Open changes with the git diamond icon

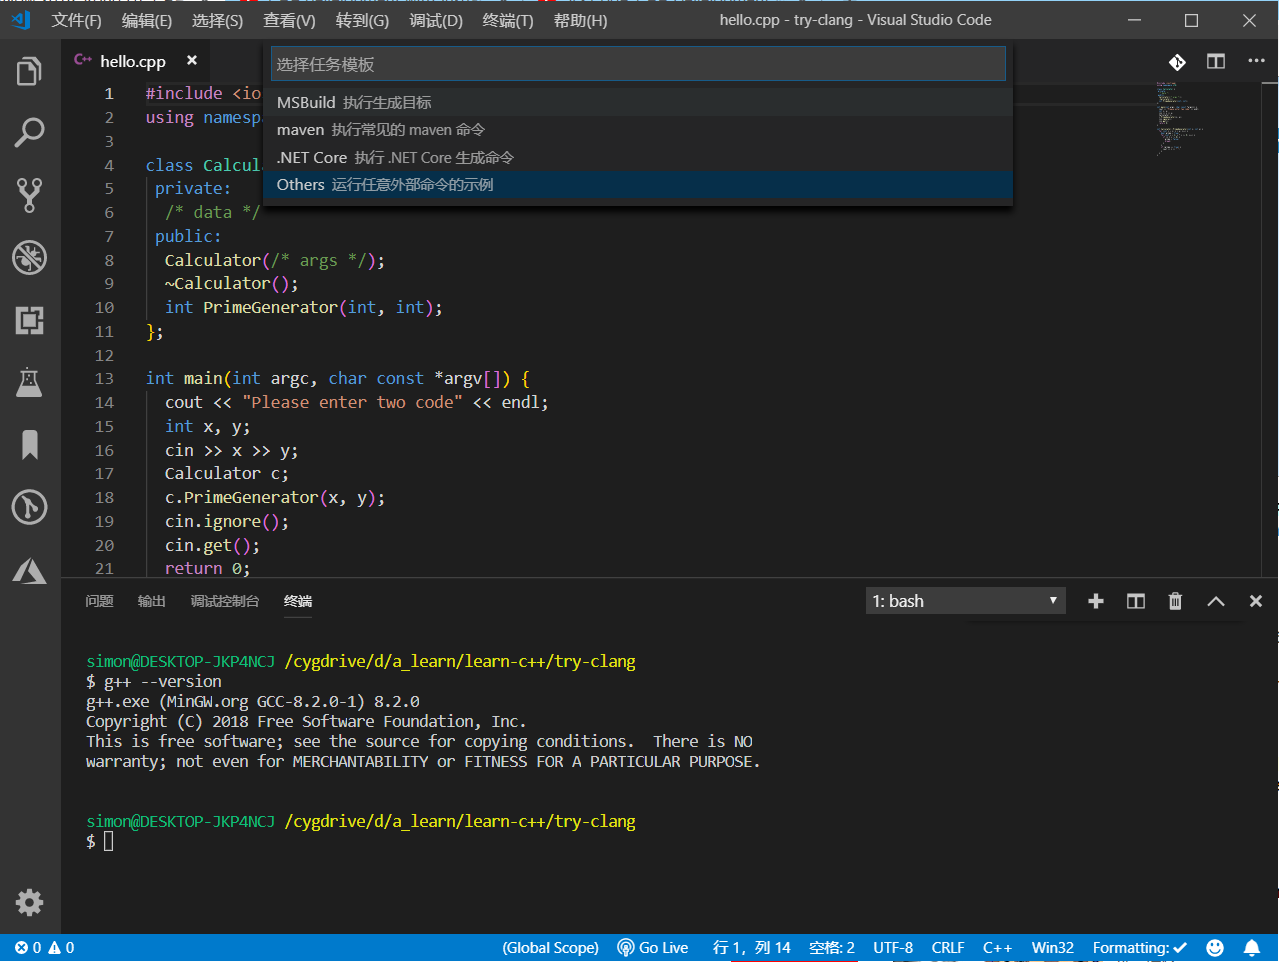tap(1177, 62)
